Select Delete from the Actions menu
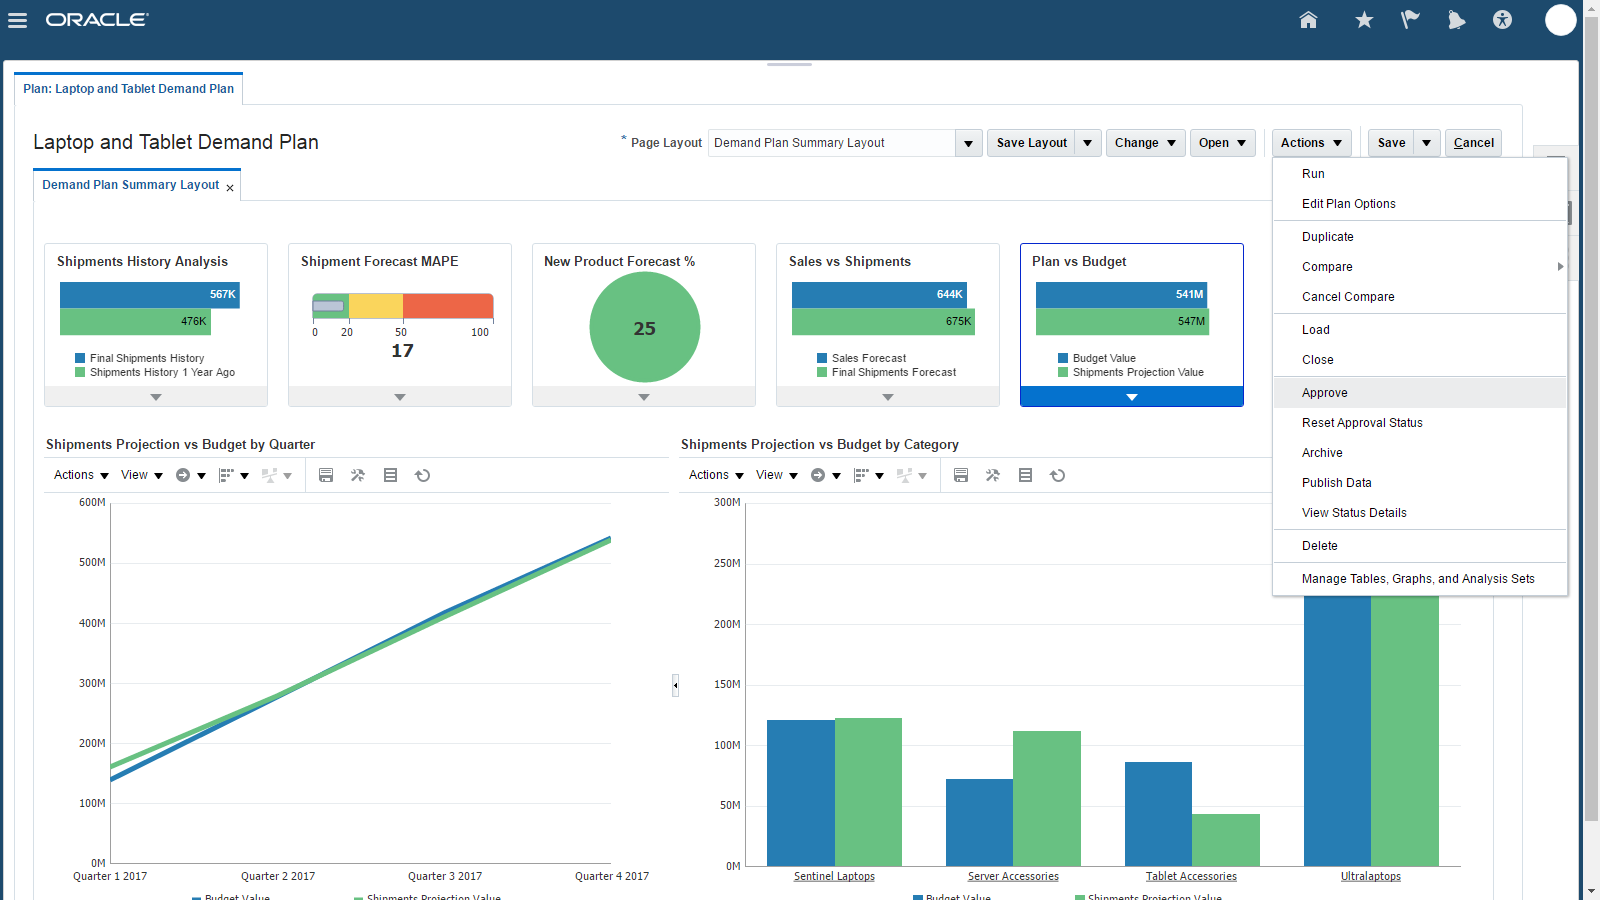Viewport: 1600px width, 900px height. click(1420, 546)
